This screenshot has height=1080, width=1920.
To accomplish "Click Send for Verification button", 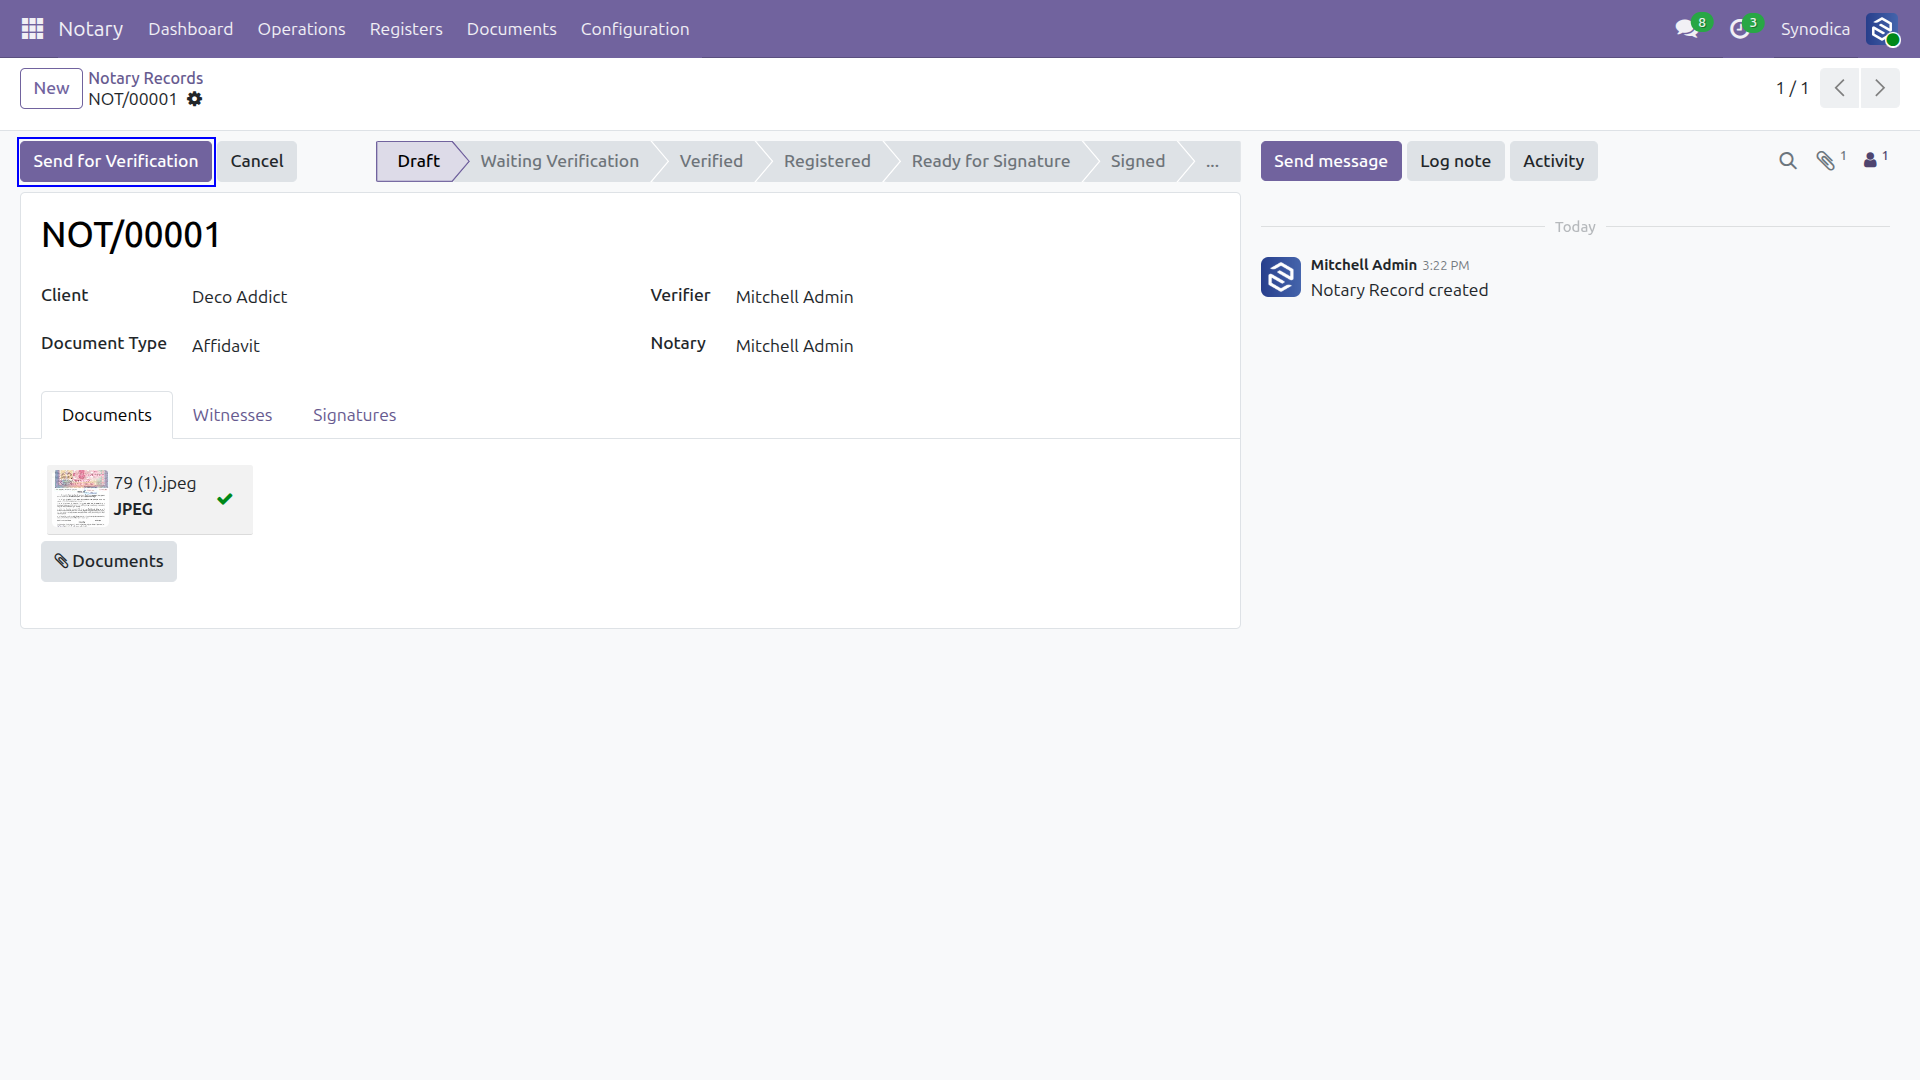I will [116, 161].
